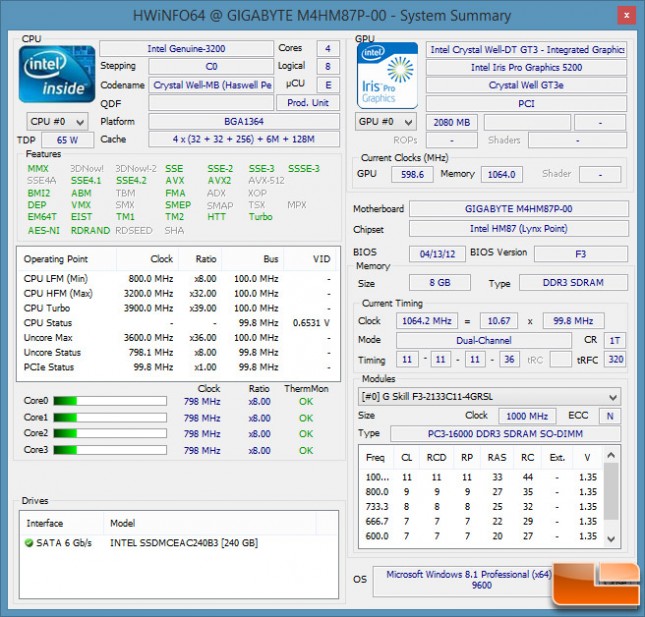Click the TDP 65 W field

(67, 140)
